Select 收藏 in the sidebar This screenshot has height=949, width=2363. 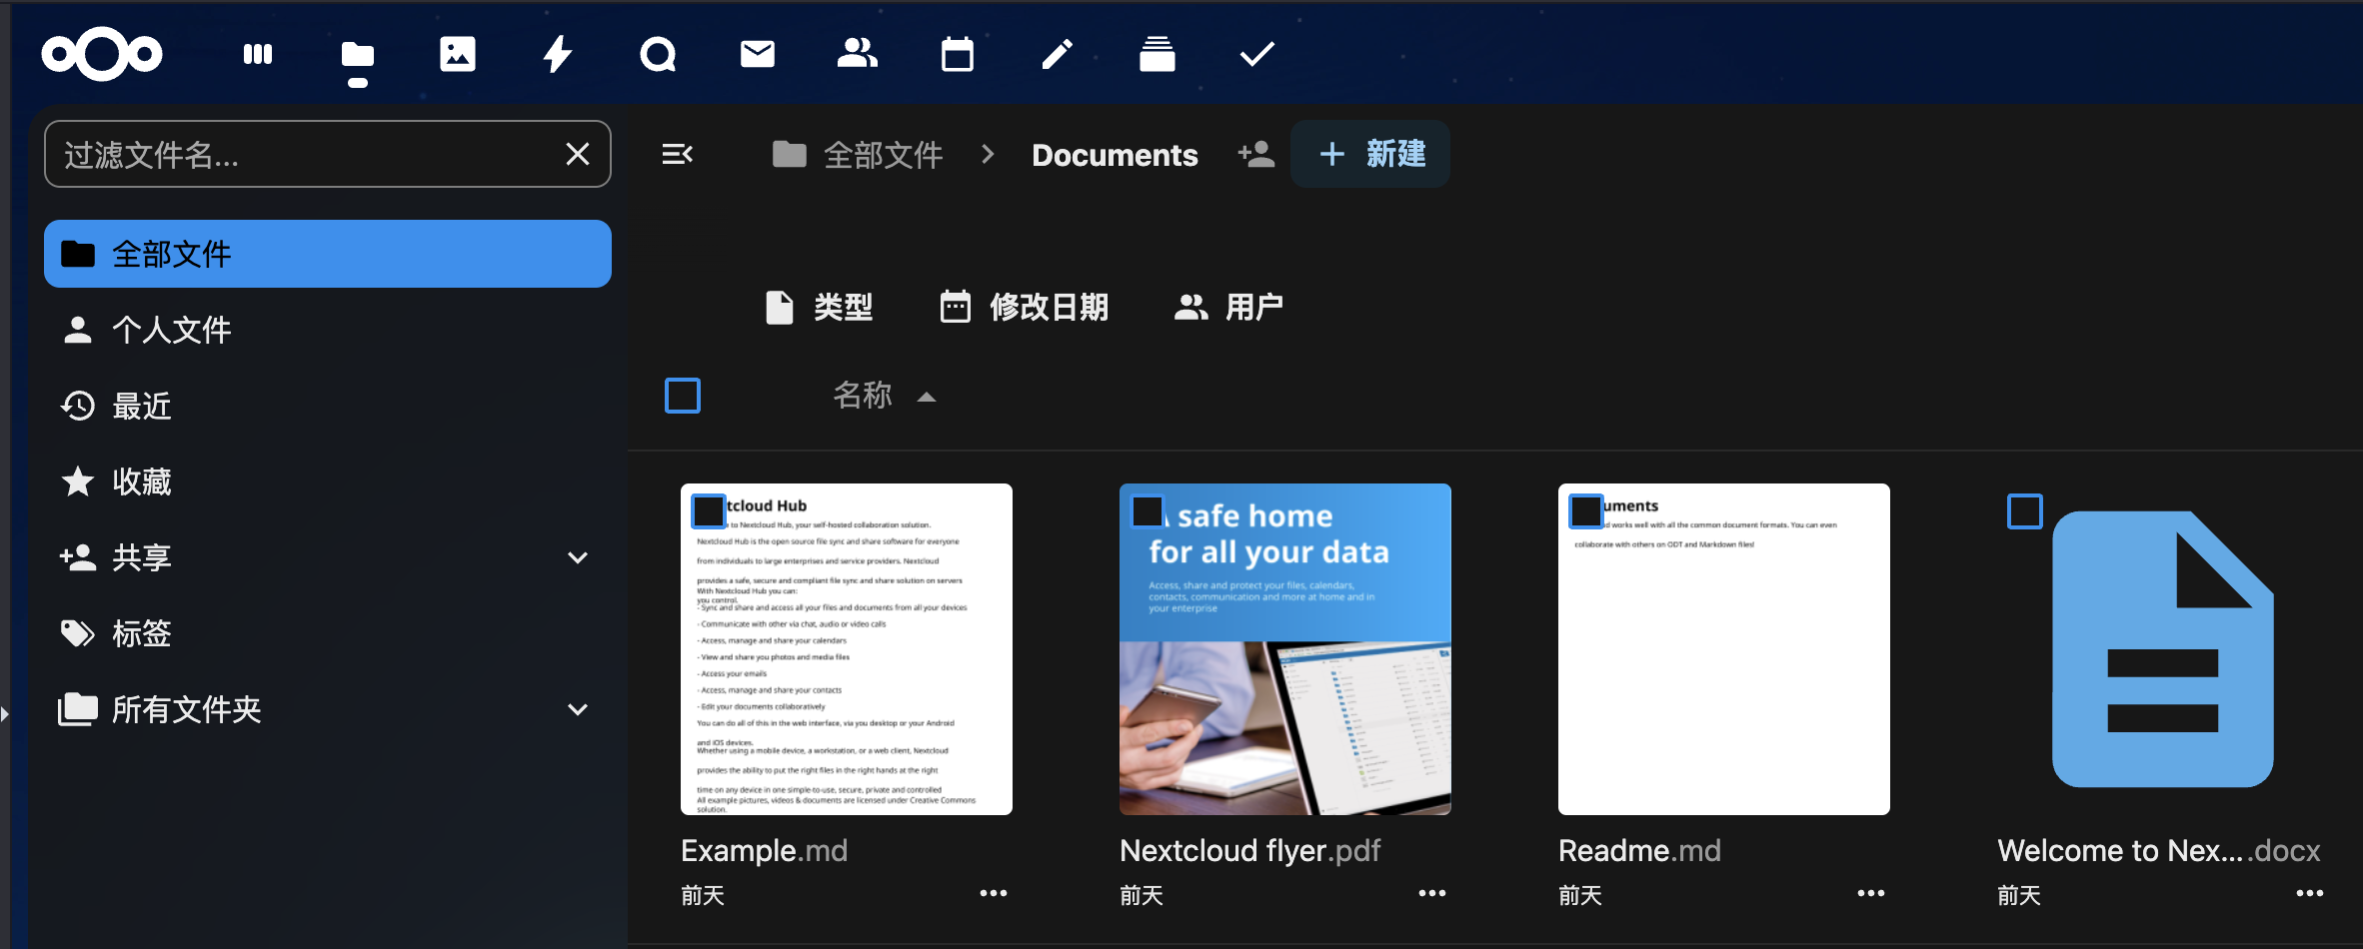[142, 482]
